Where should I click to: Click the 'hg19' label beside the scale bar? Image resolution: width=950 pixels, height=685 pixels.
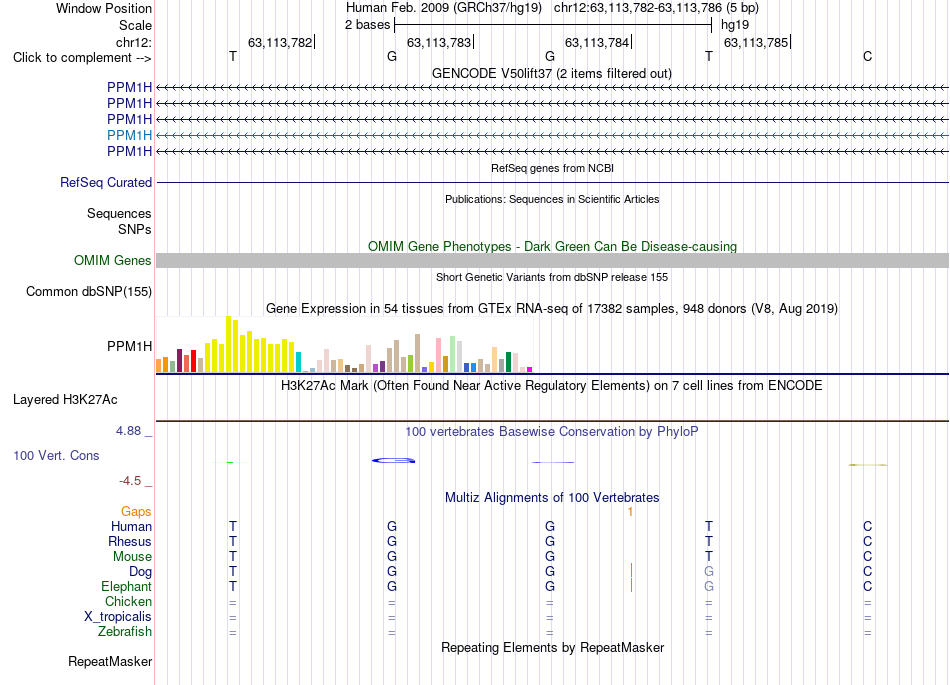(x=735, y=25)
